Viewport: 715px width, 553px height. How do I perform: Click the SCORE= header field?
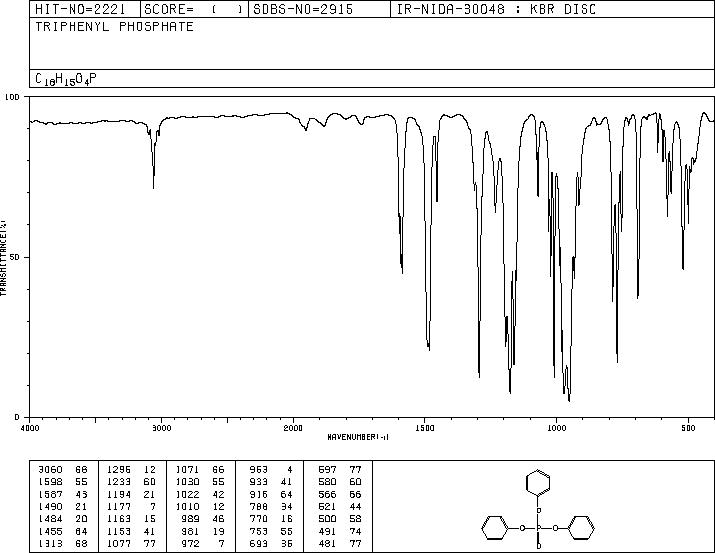tap(194, 9)
